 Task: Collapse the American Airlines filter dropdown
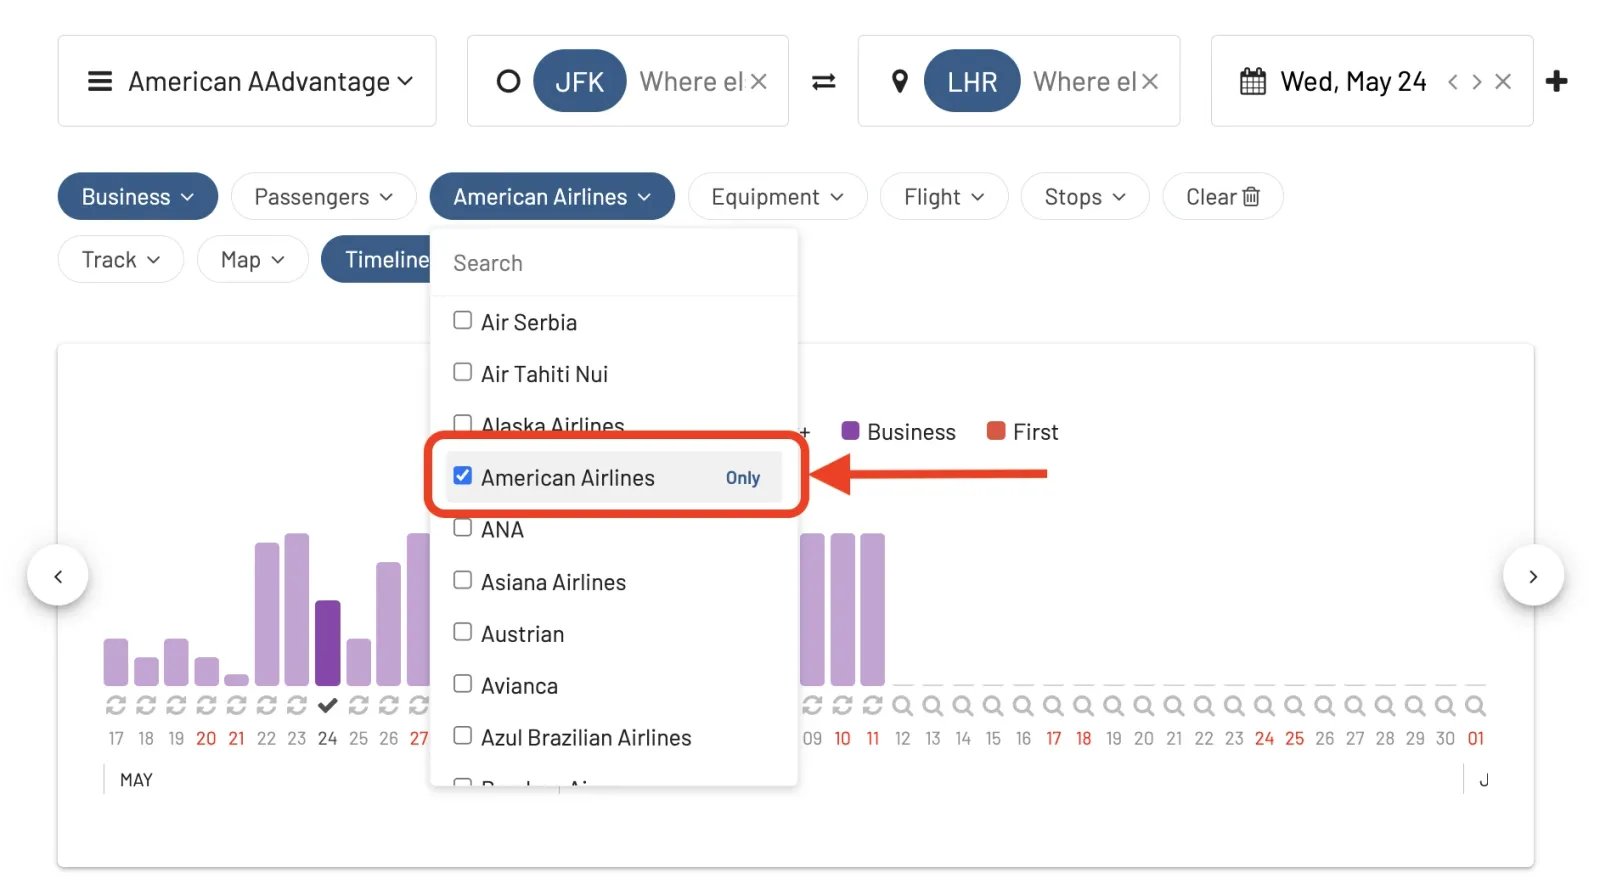tap(552, 197)
